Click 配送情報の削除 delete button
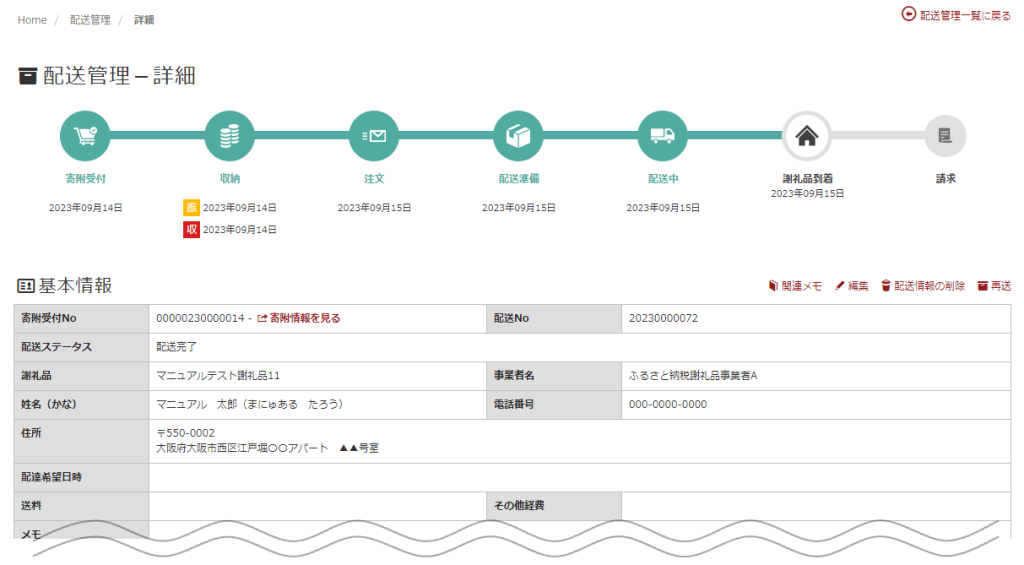 coord(923,286)
